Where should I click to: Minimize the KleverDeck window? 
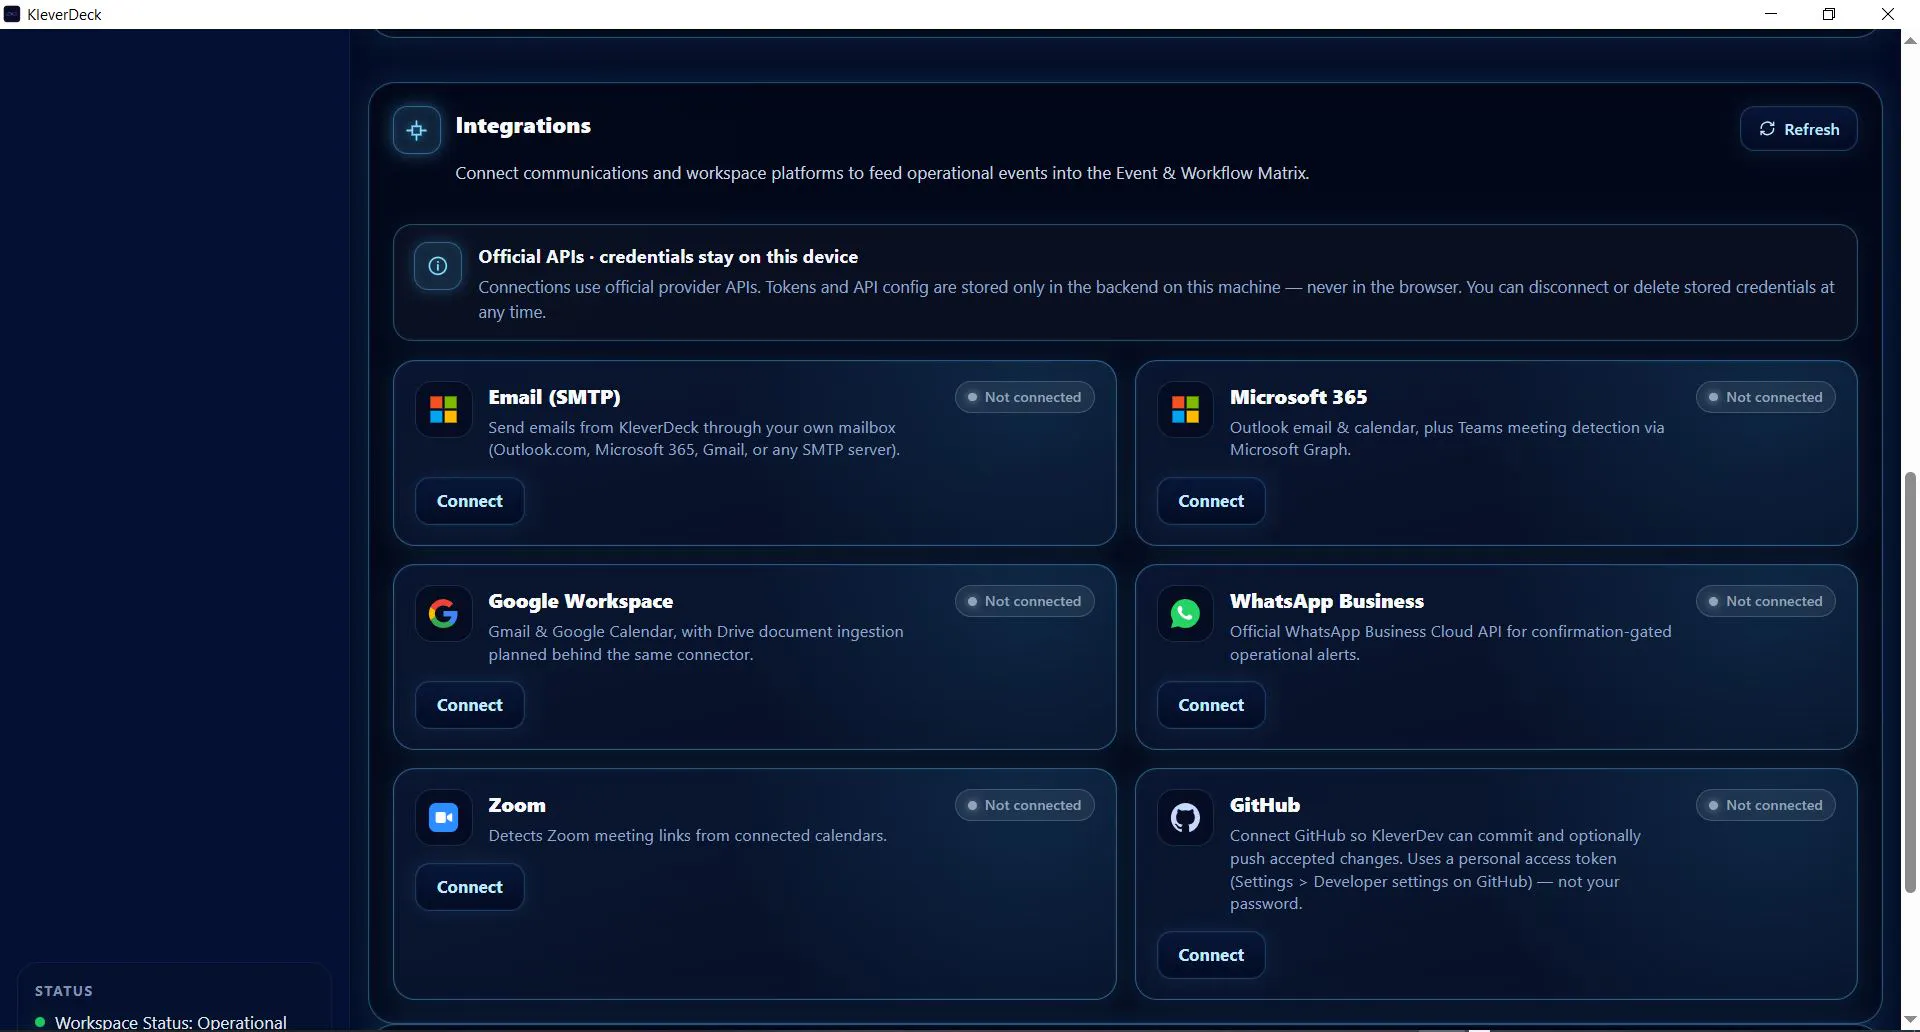[1771, 14]
